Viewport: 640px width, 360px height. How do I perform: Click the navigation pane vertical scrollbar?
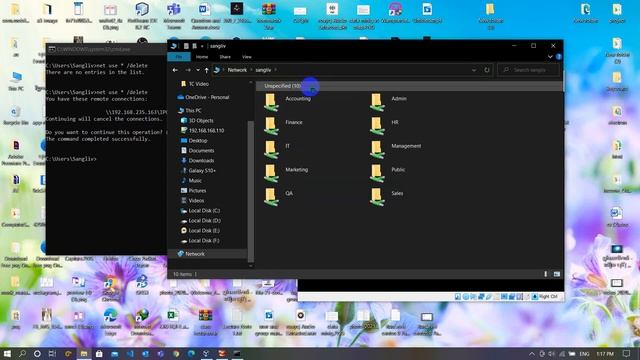tap(251, 192)
